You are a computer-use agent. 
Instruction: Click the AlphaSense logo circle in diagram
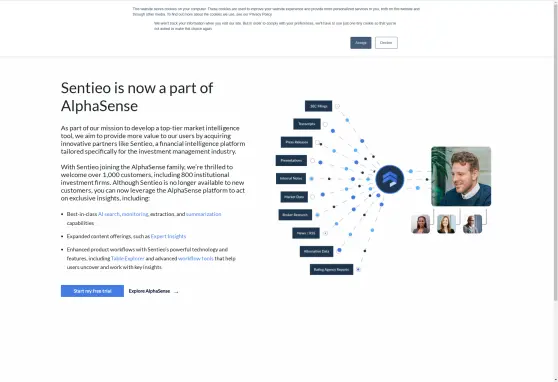point(390,179)
